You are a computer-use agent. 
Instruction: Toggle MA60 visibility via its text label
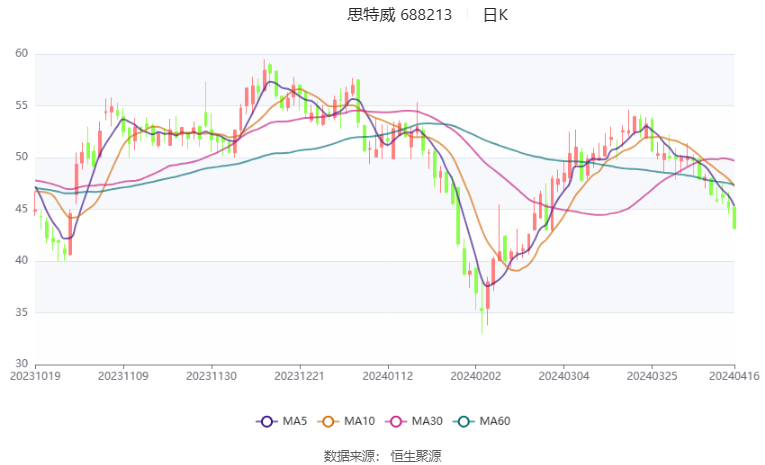coord(494,422)
